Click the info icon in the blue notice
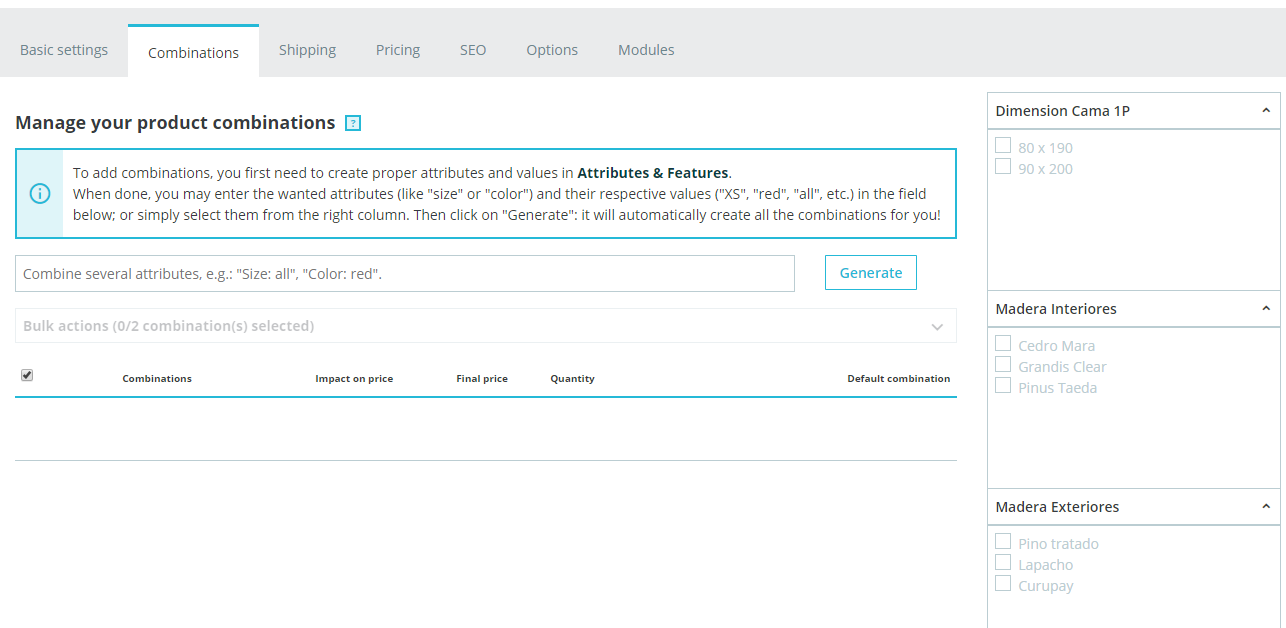This screenshot has height=628, width=1286. point(40,193)
